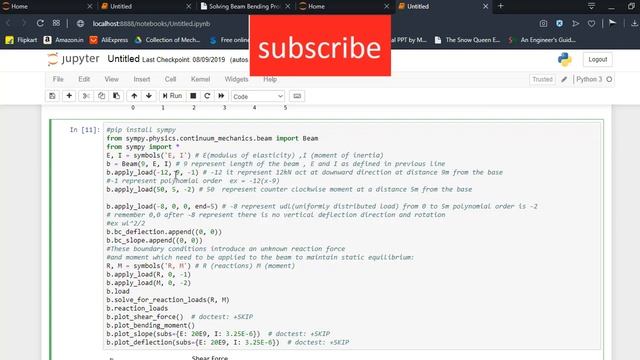Click the ad blocker shield icon

pyautogui.click(x=559, y=24)
